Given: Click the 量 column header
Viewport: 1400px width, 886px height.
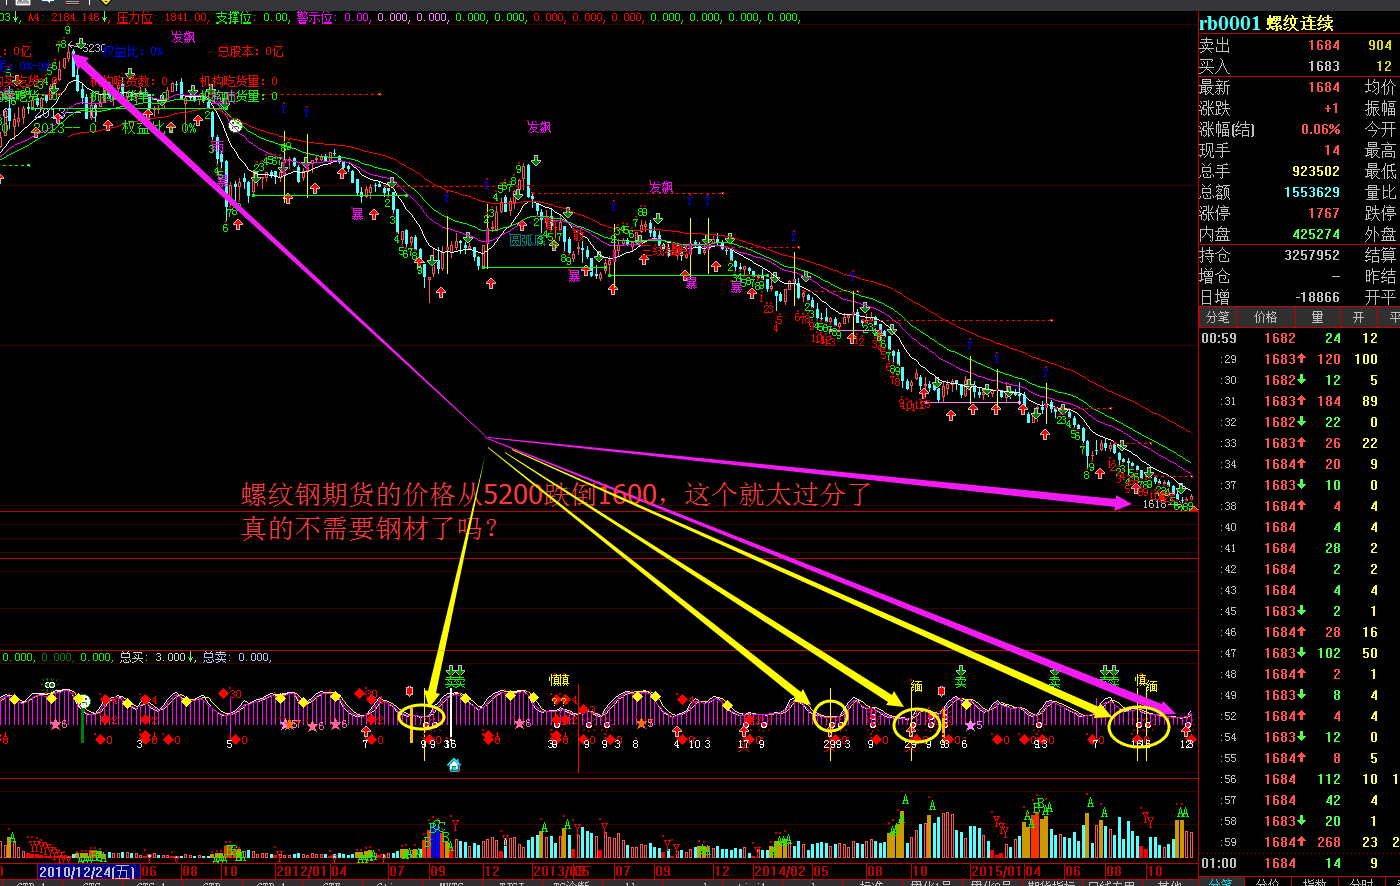Looking at the screenshot, I should point(1317,317).
